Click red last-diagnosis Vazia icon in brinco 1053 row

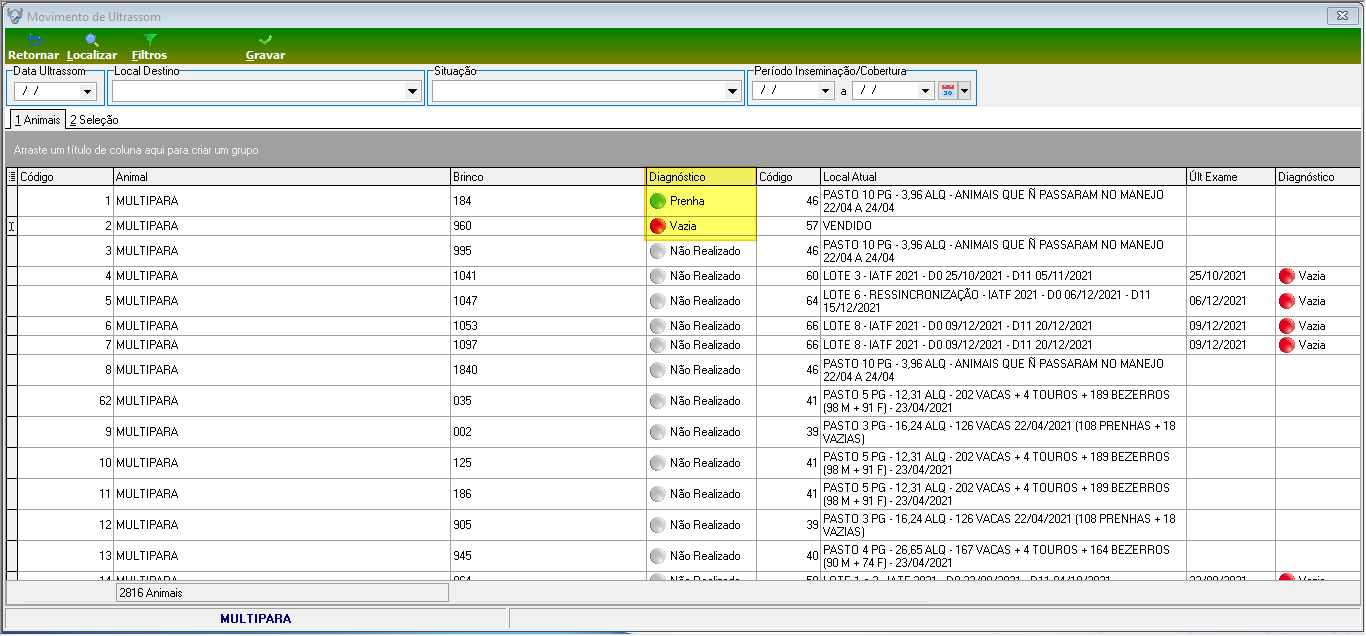click(x=1287, y=326)
